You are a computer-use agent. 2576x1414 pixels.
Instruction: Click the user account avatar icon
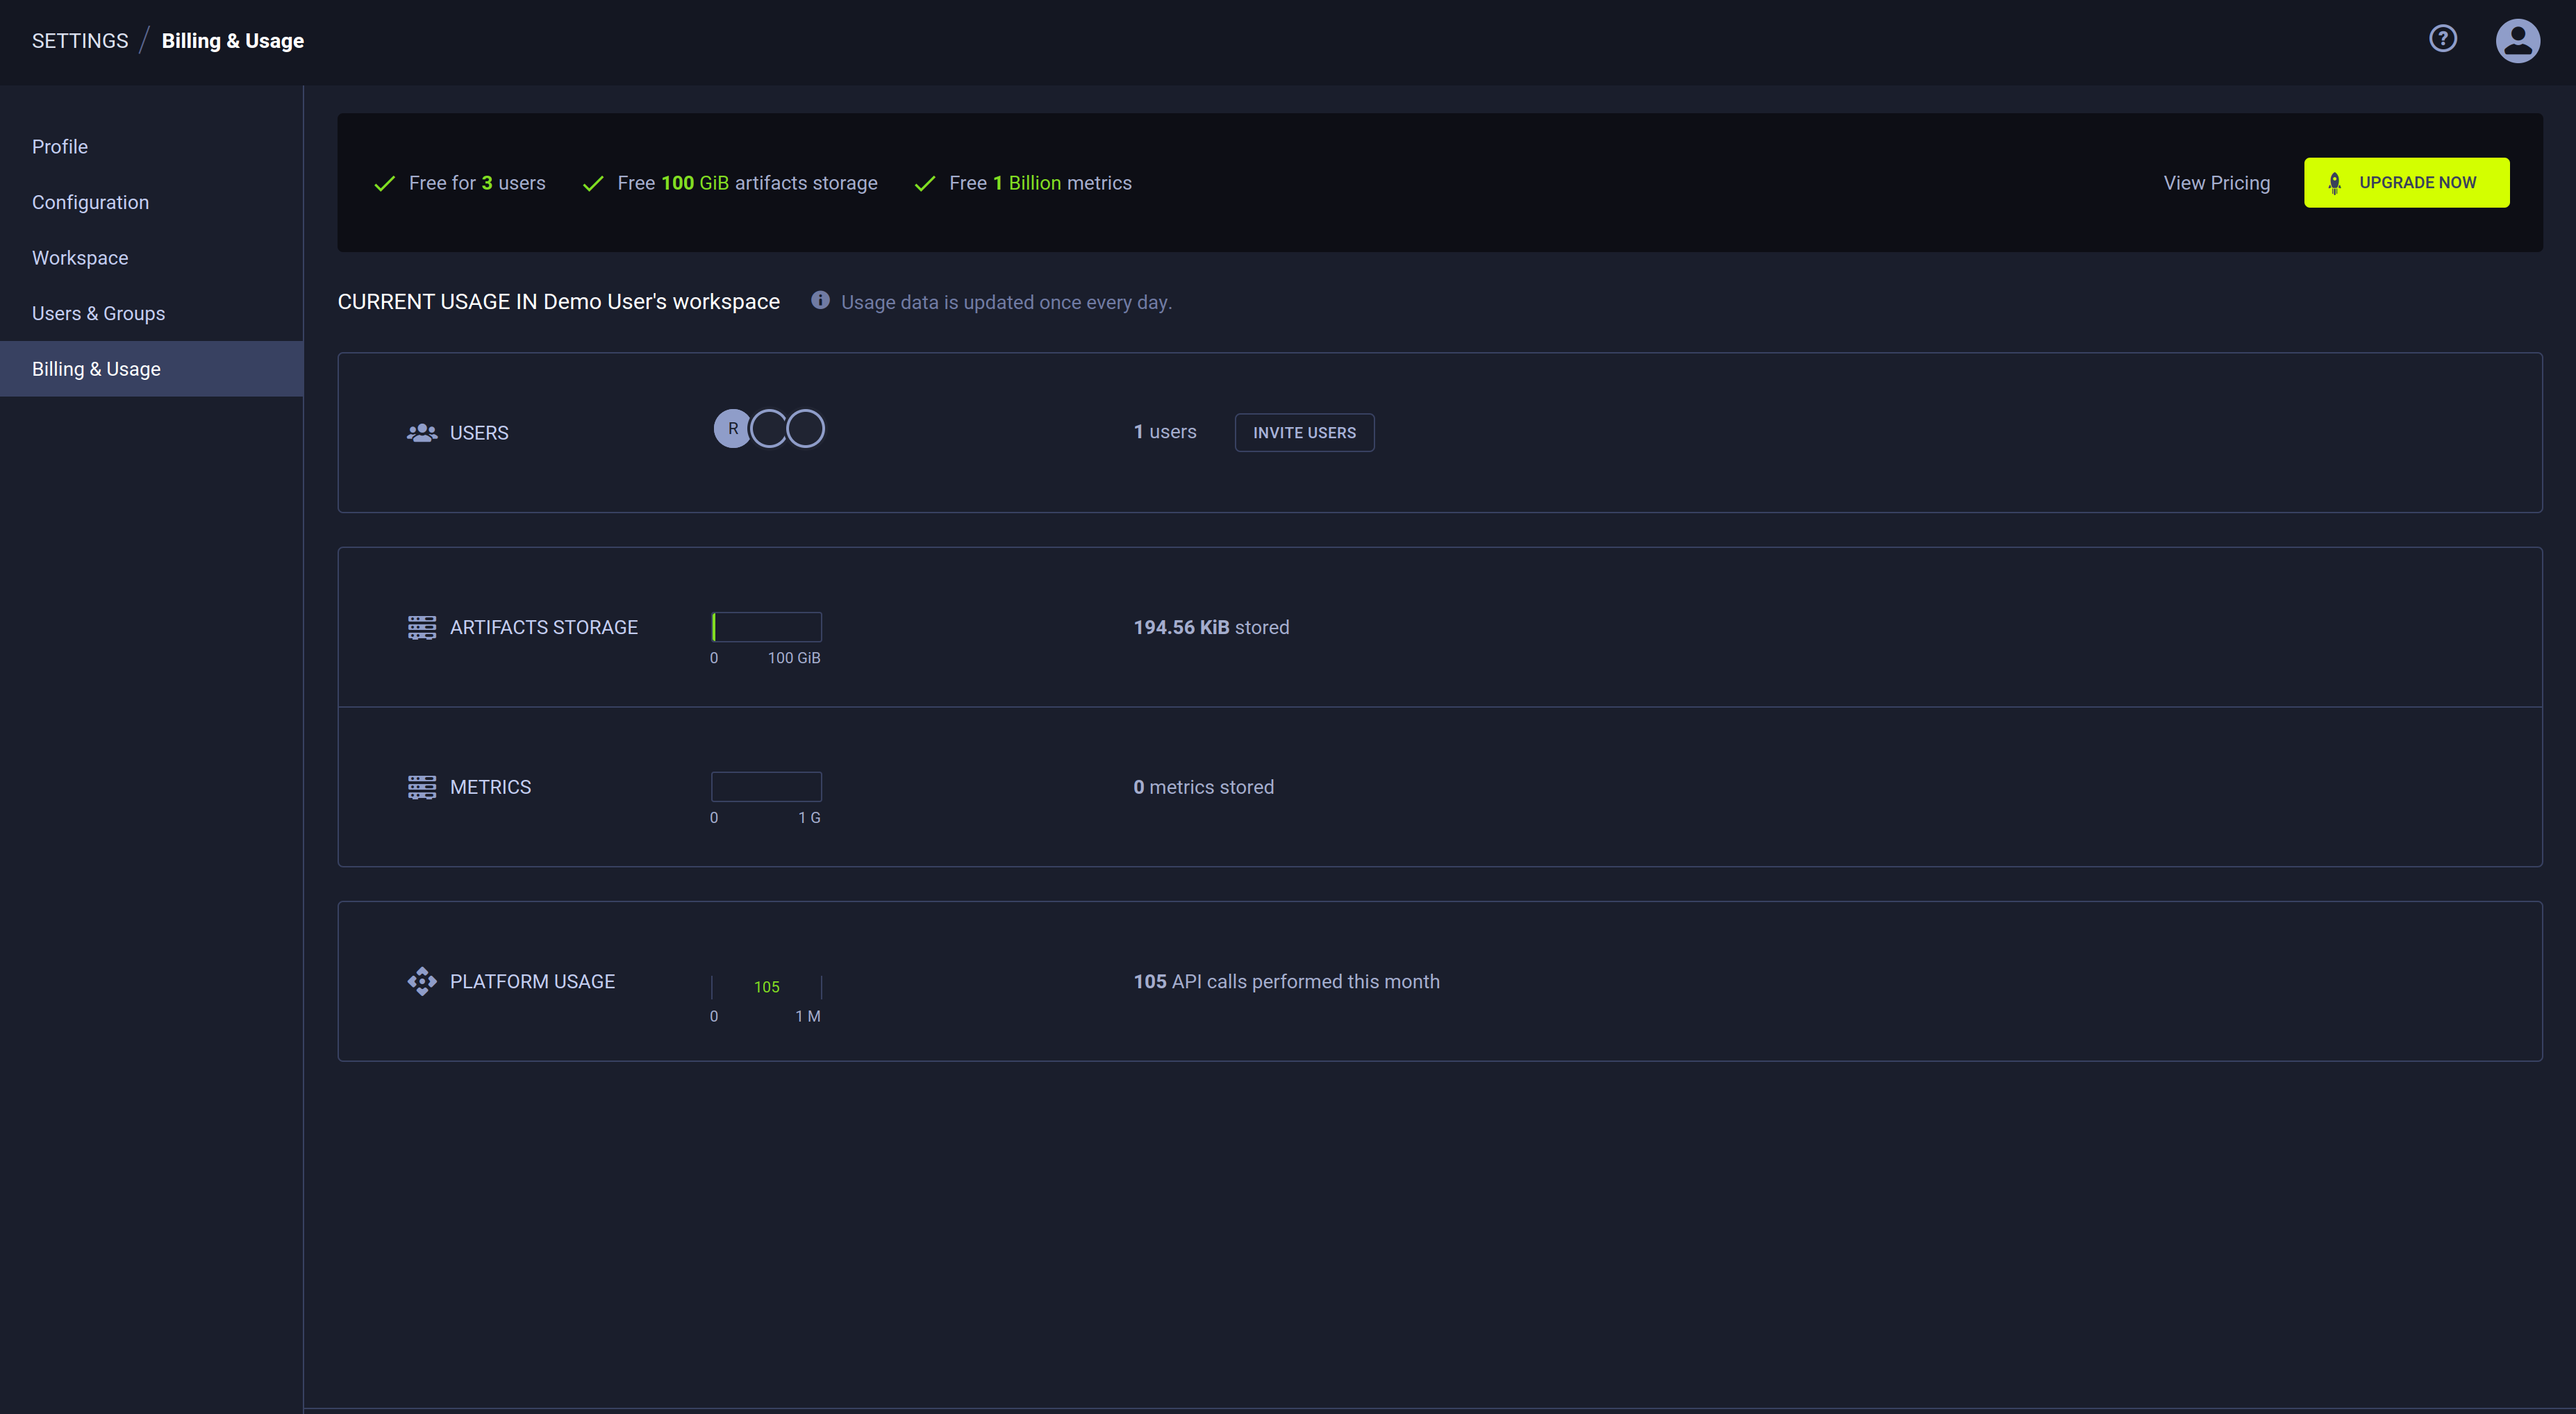coord(2517,38)
